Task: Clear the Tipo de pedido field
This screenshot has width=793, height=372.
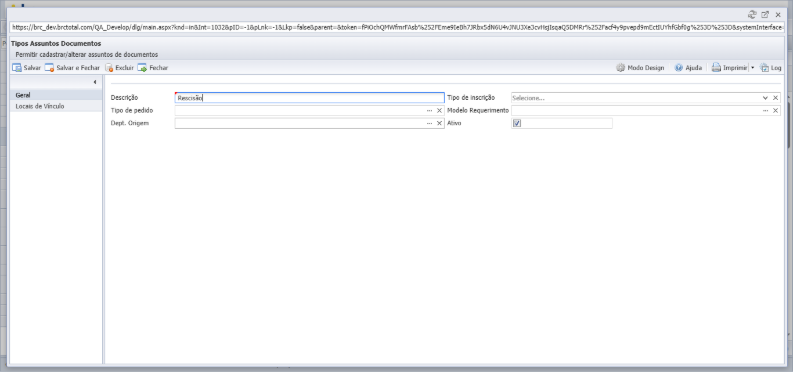Action: click(x=439, y=110)
